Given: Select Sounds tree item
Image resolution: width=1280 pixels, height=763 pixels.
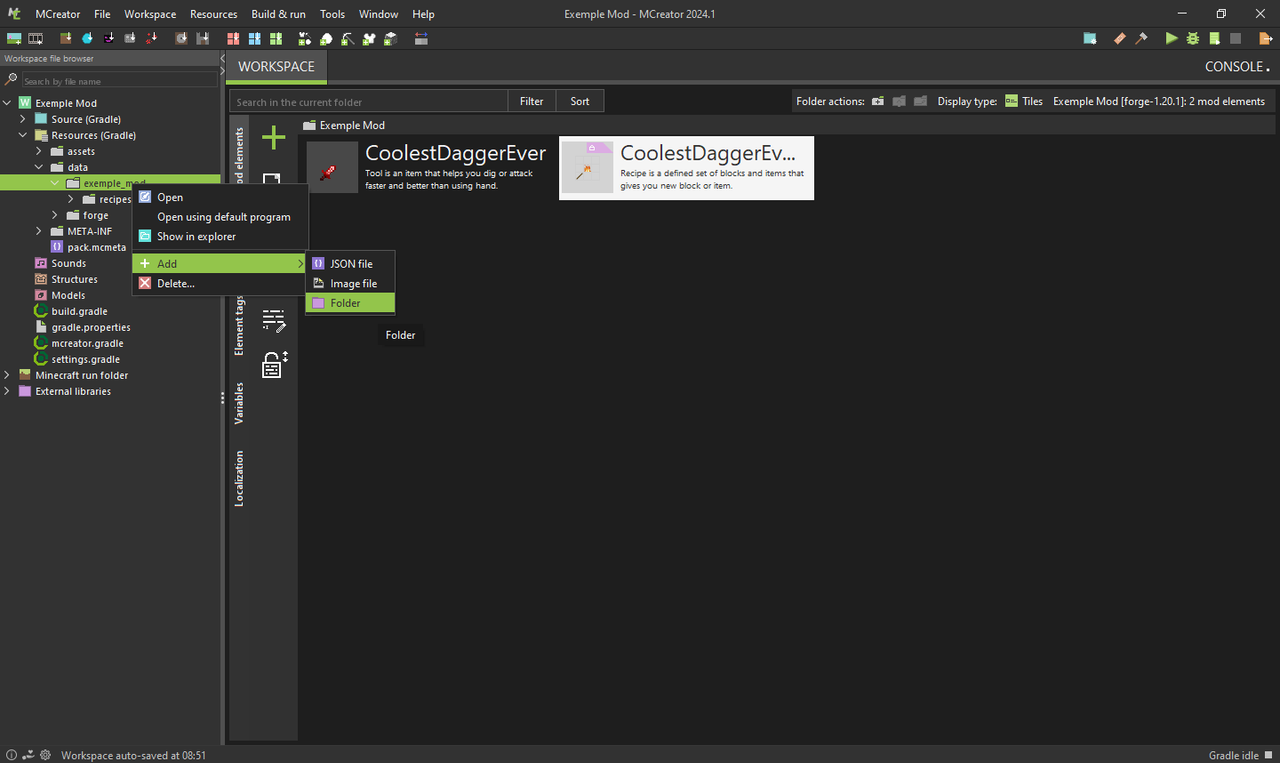Looking at the screenshot, I should 61,263.
